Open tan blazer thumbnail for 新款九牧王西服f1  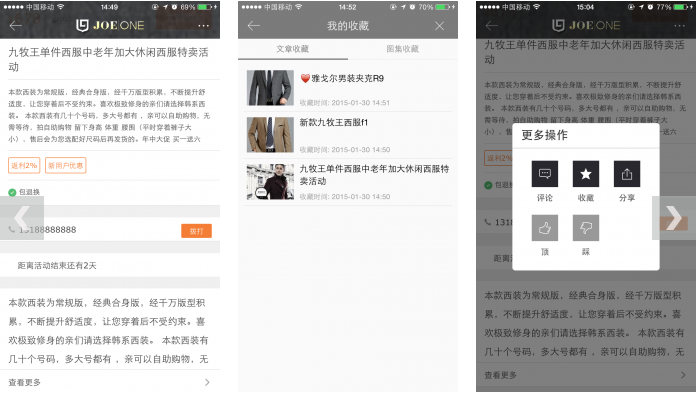coord(270,135)
